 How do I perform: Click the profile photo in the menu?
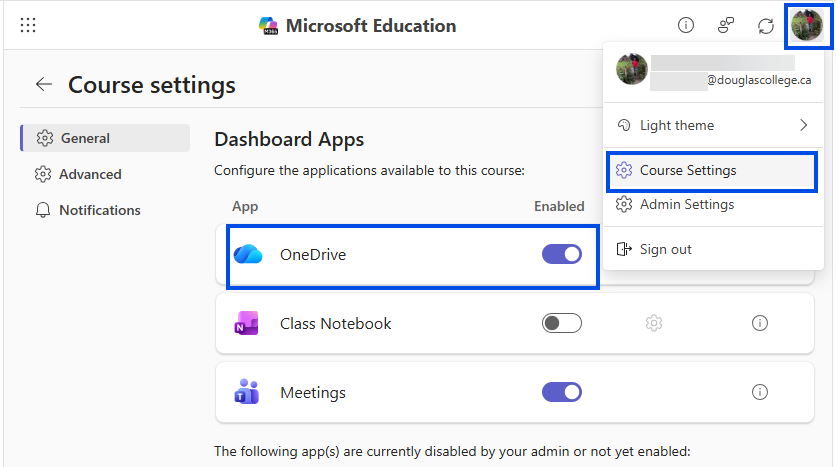(632, 69)
